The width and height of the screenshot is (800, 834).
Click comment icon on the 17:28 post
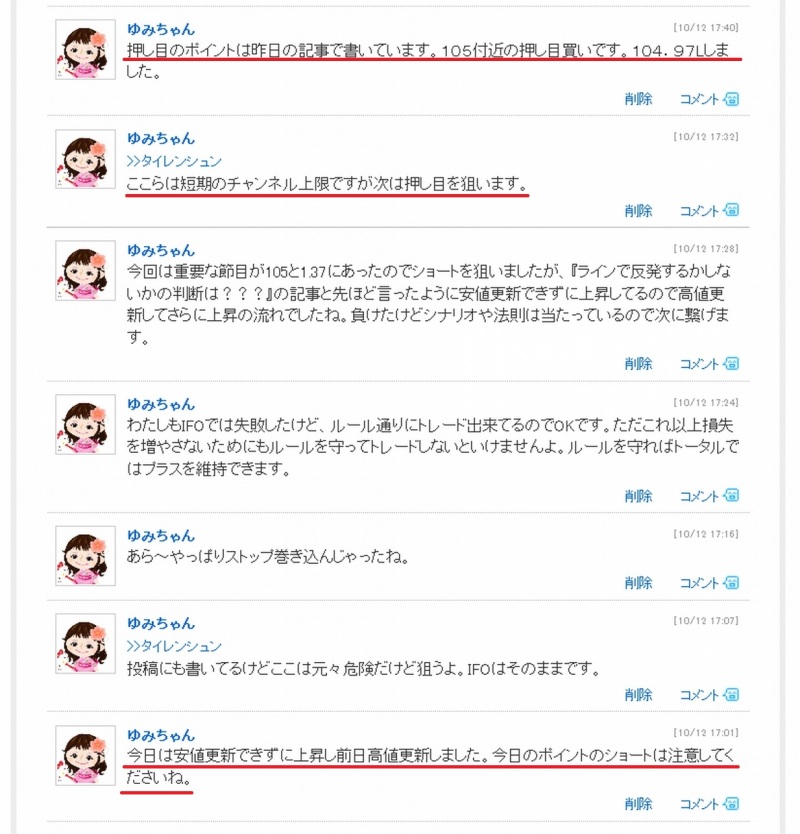[731, 363]
